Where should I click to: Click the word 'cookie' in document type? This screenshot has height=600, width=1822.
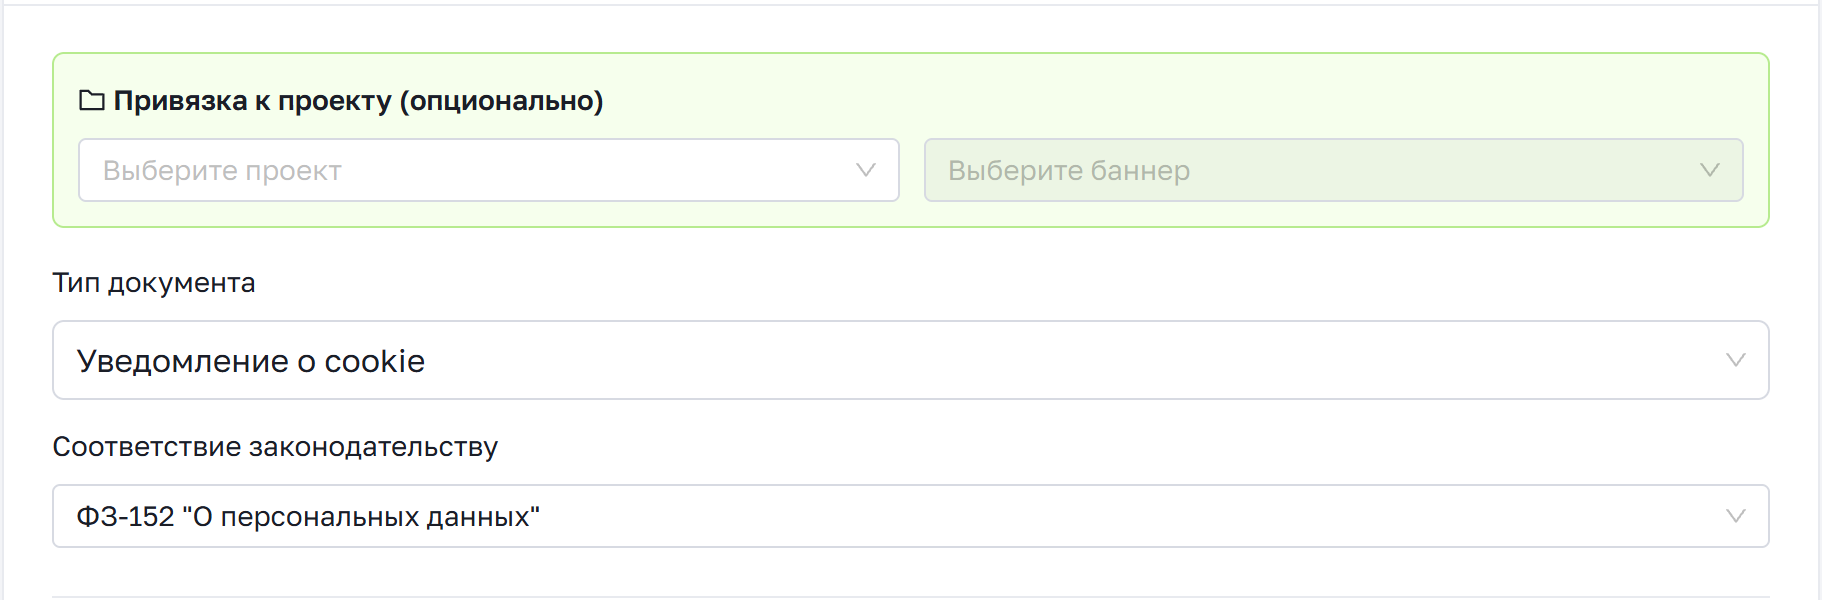375,361
